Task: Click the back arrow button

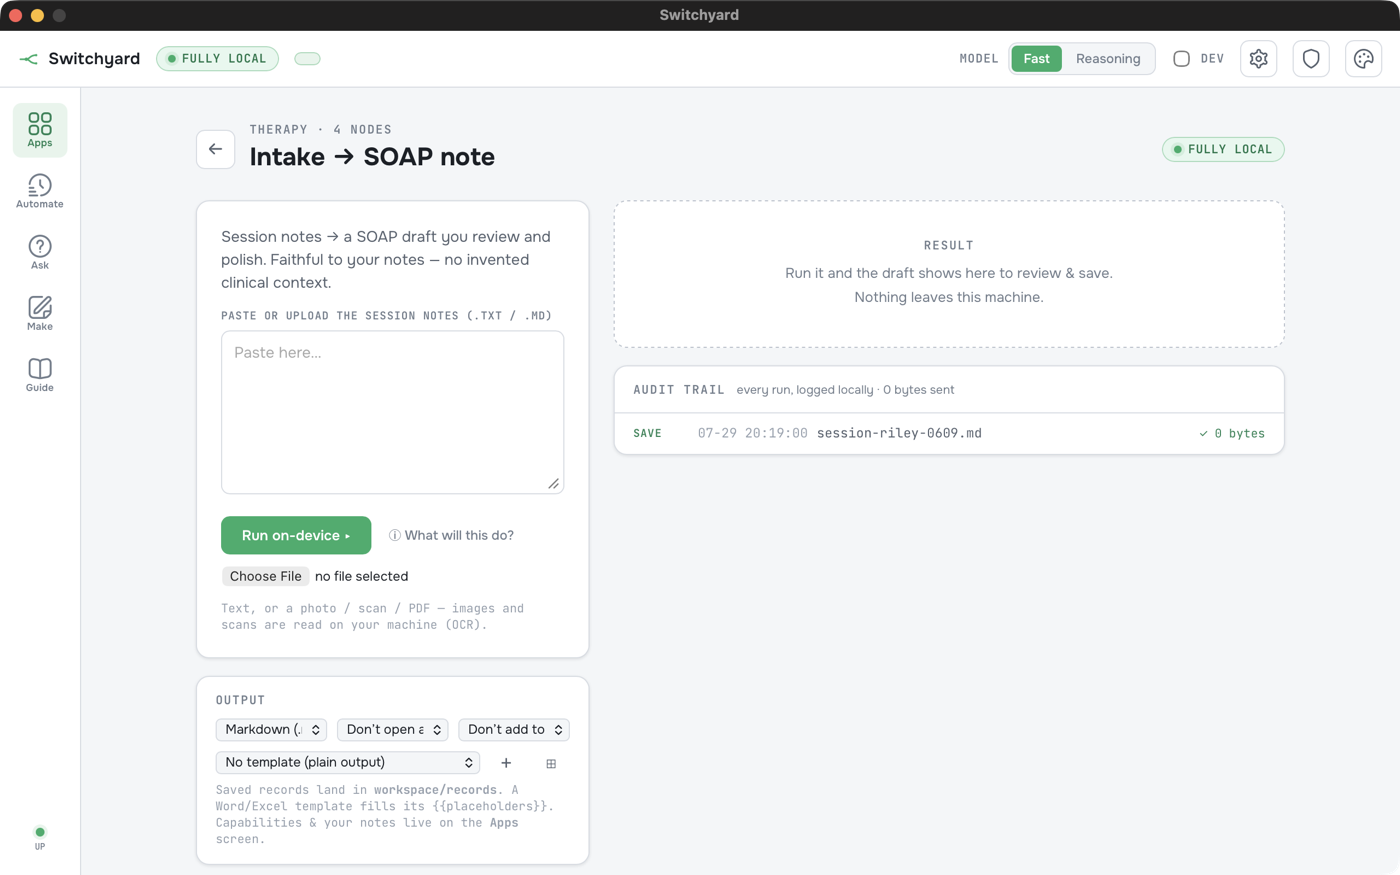Action: tap(216, 149)
